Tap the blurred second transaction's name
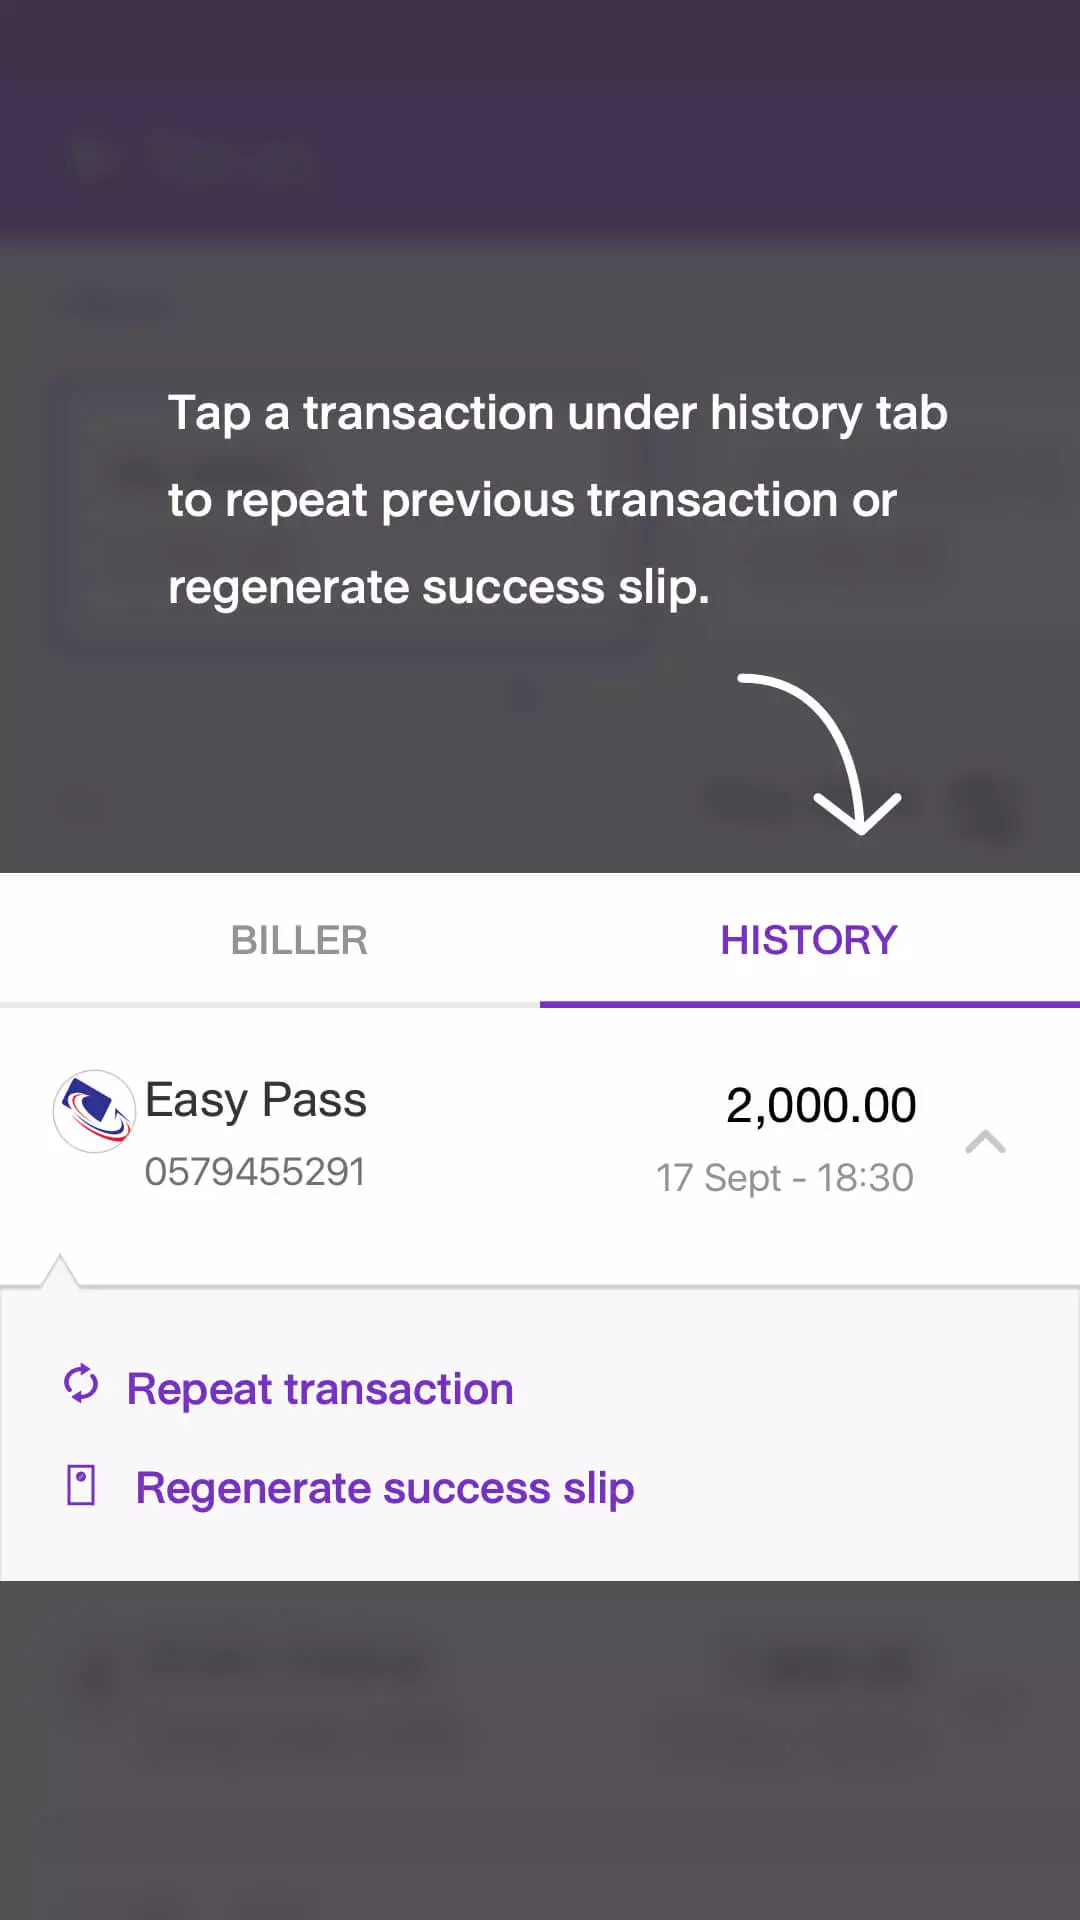1080x1920 pixels. [x=285, y=1662]
